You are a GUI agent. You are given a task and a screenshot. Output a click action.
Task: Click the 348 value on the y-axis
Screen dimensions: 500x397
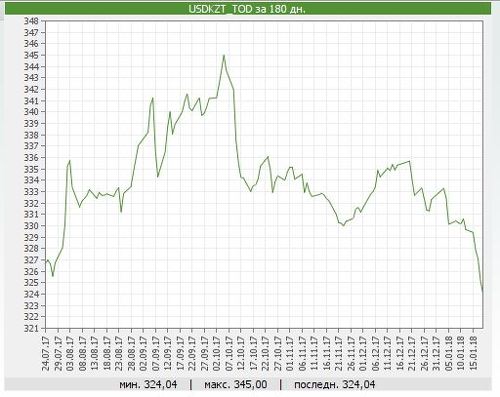coord(31,21)
